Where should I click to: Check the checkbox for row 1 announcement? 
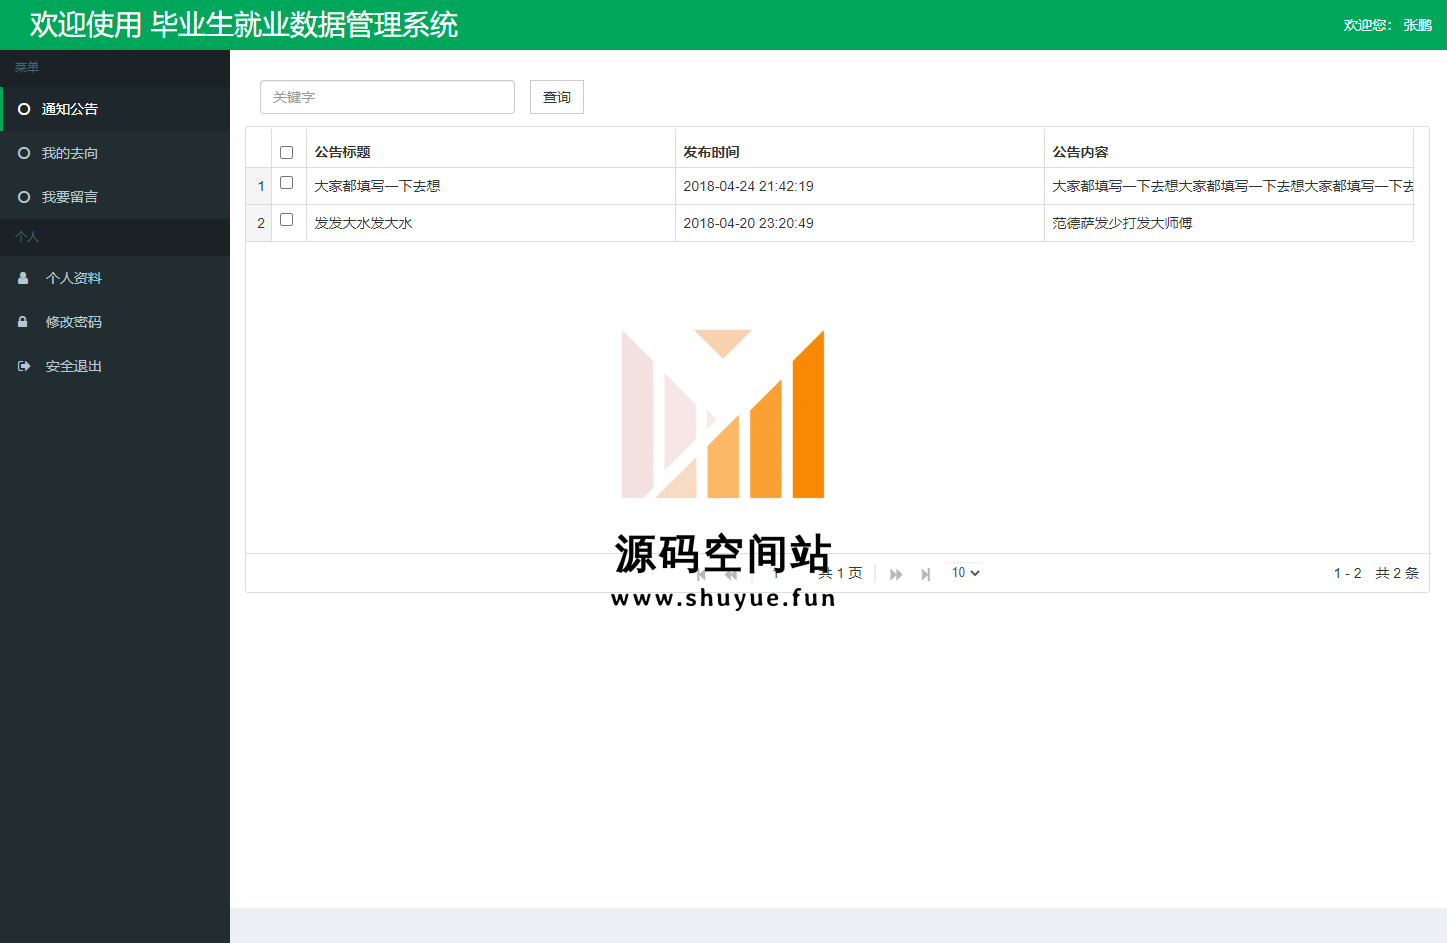click(287, 183)
